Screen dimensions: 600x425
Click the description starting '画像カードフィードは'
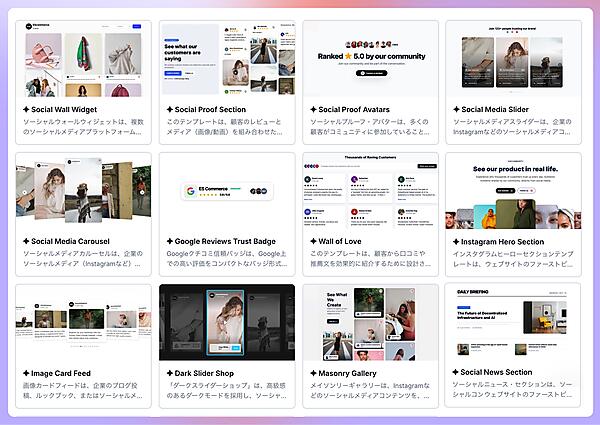[x=82, y=390]
